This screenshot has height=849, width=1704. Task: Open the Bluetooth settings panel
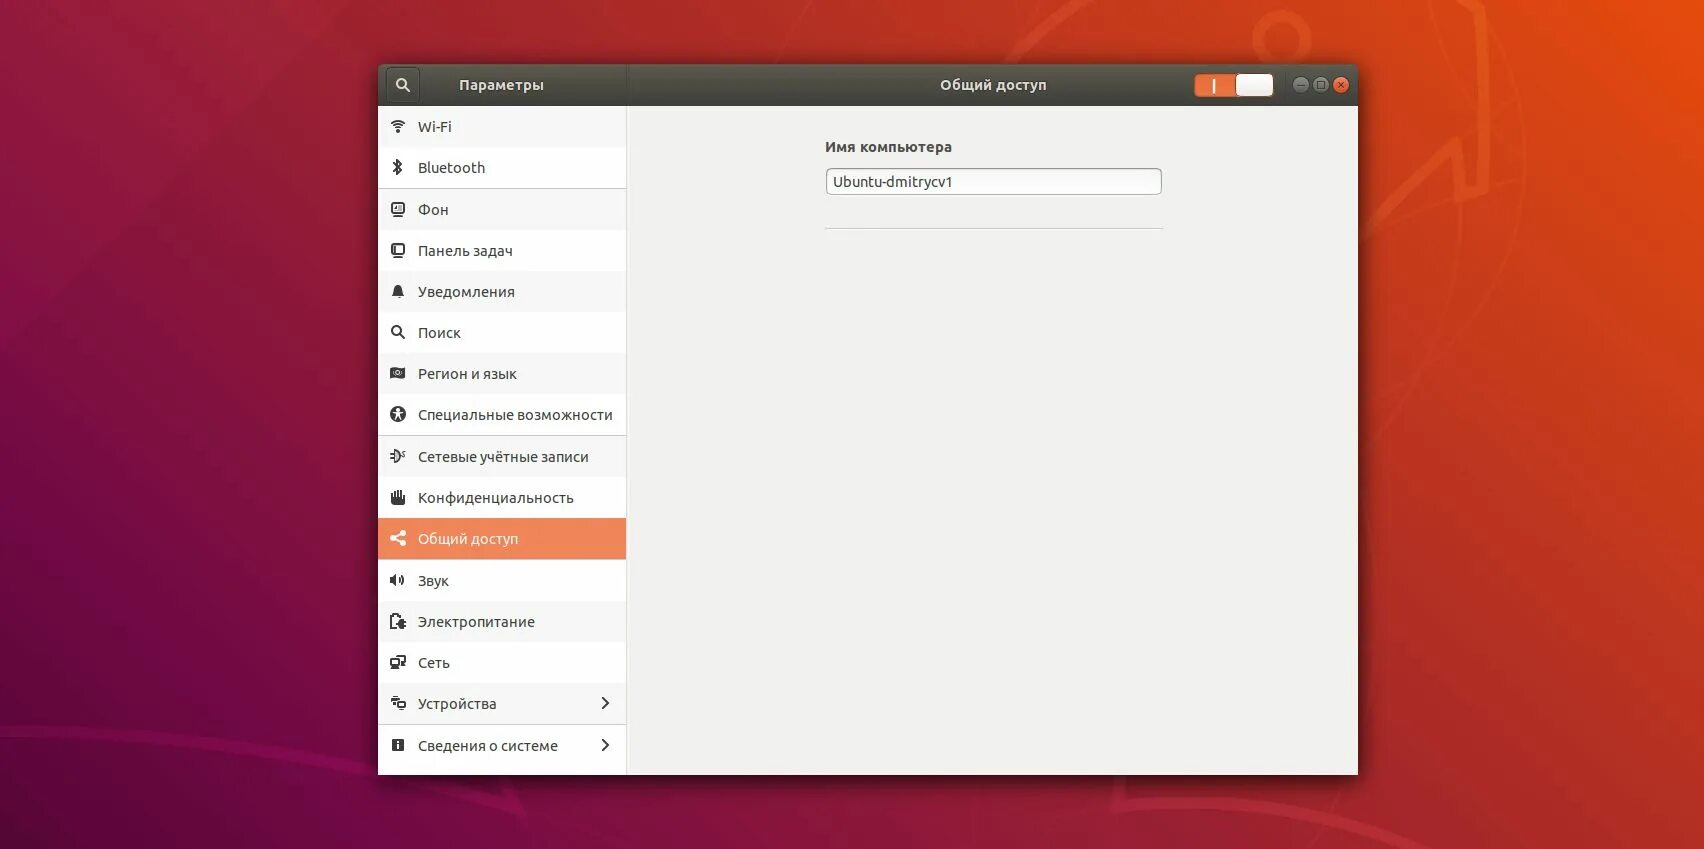(502, 168)
